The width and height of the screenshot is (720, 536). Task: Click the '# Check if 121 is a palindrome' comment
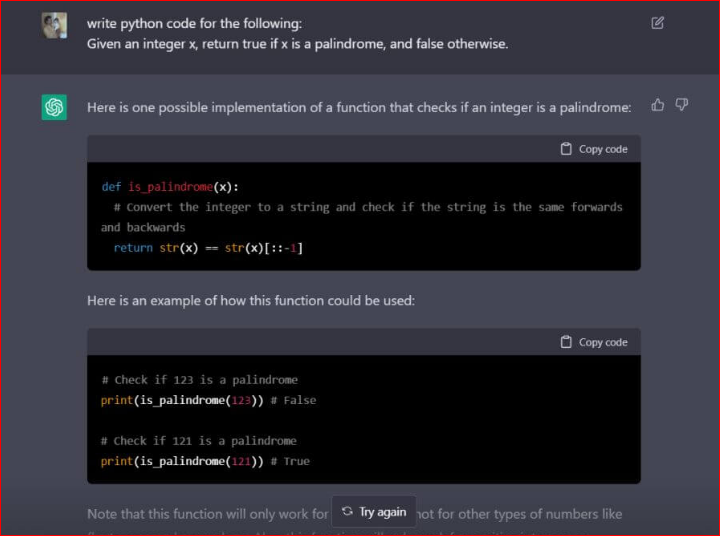[199, 441]
